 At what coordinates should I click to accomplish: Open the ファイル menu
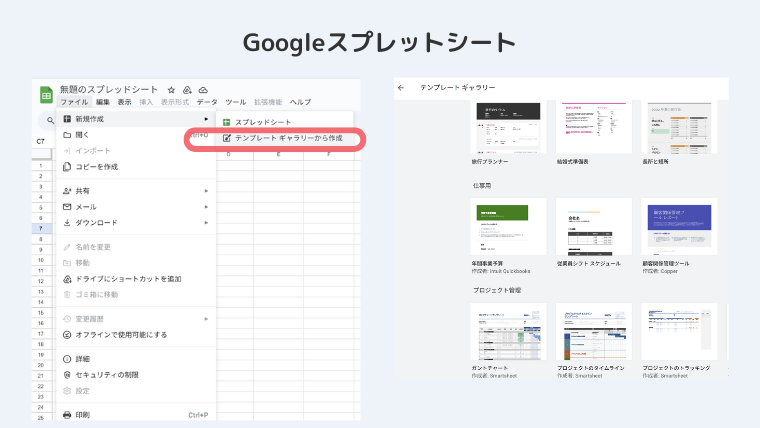[74, 102]
